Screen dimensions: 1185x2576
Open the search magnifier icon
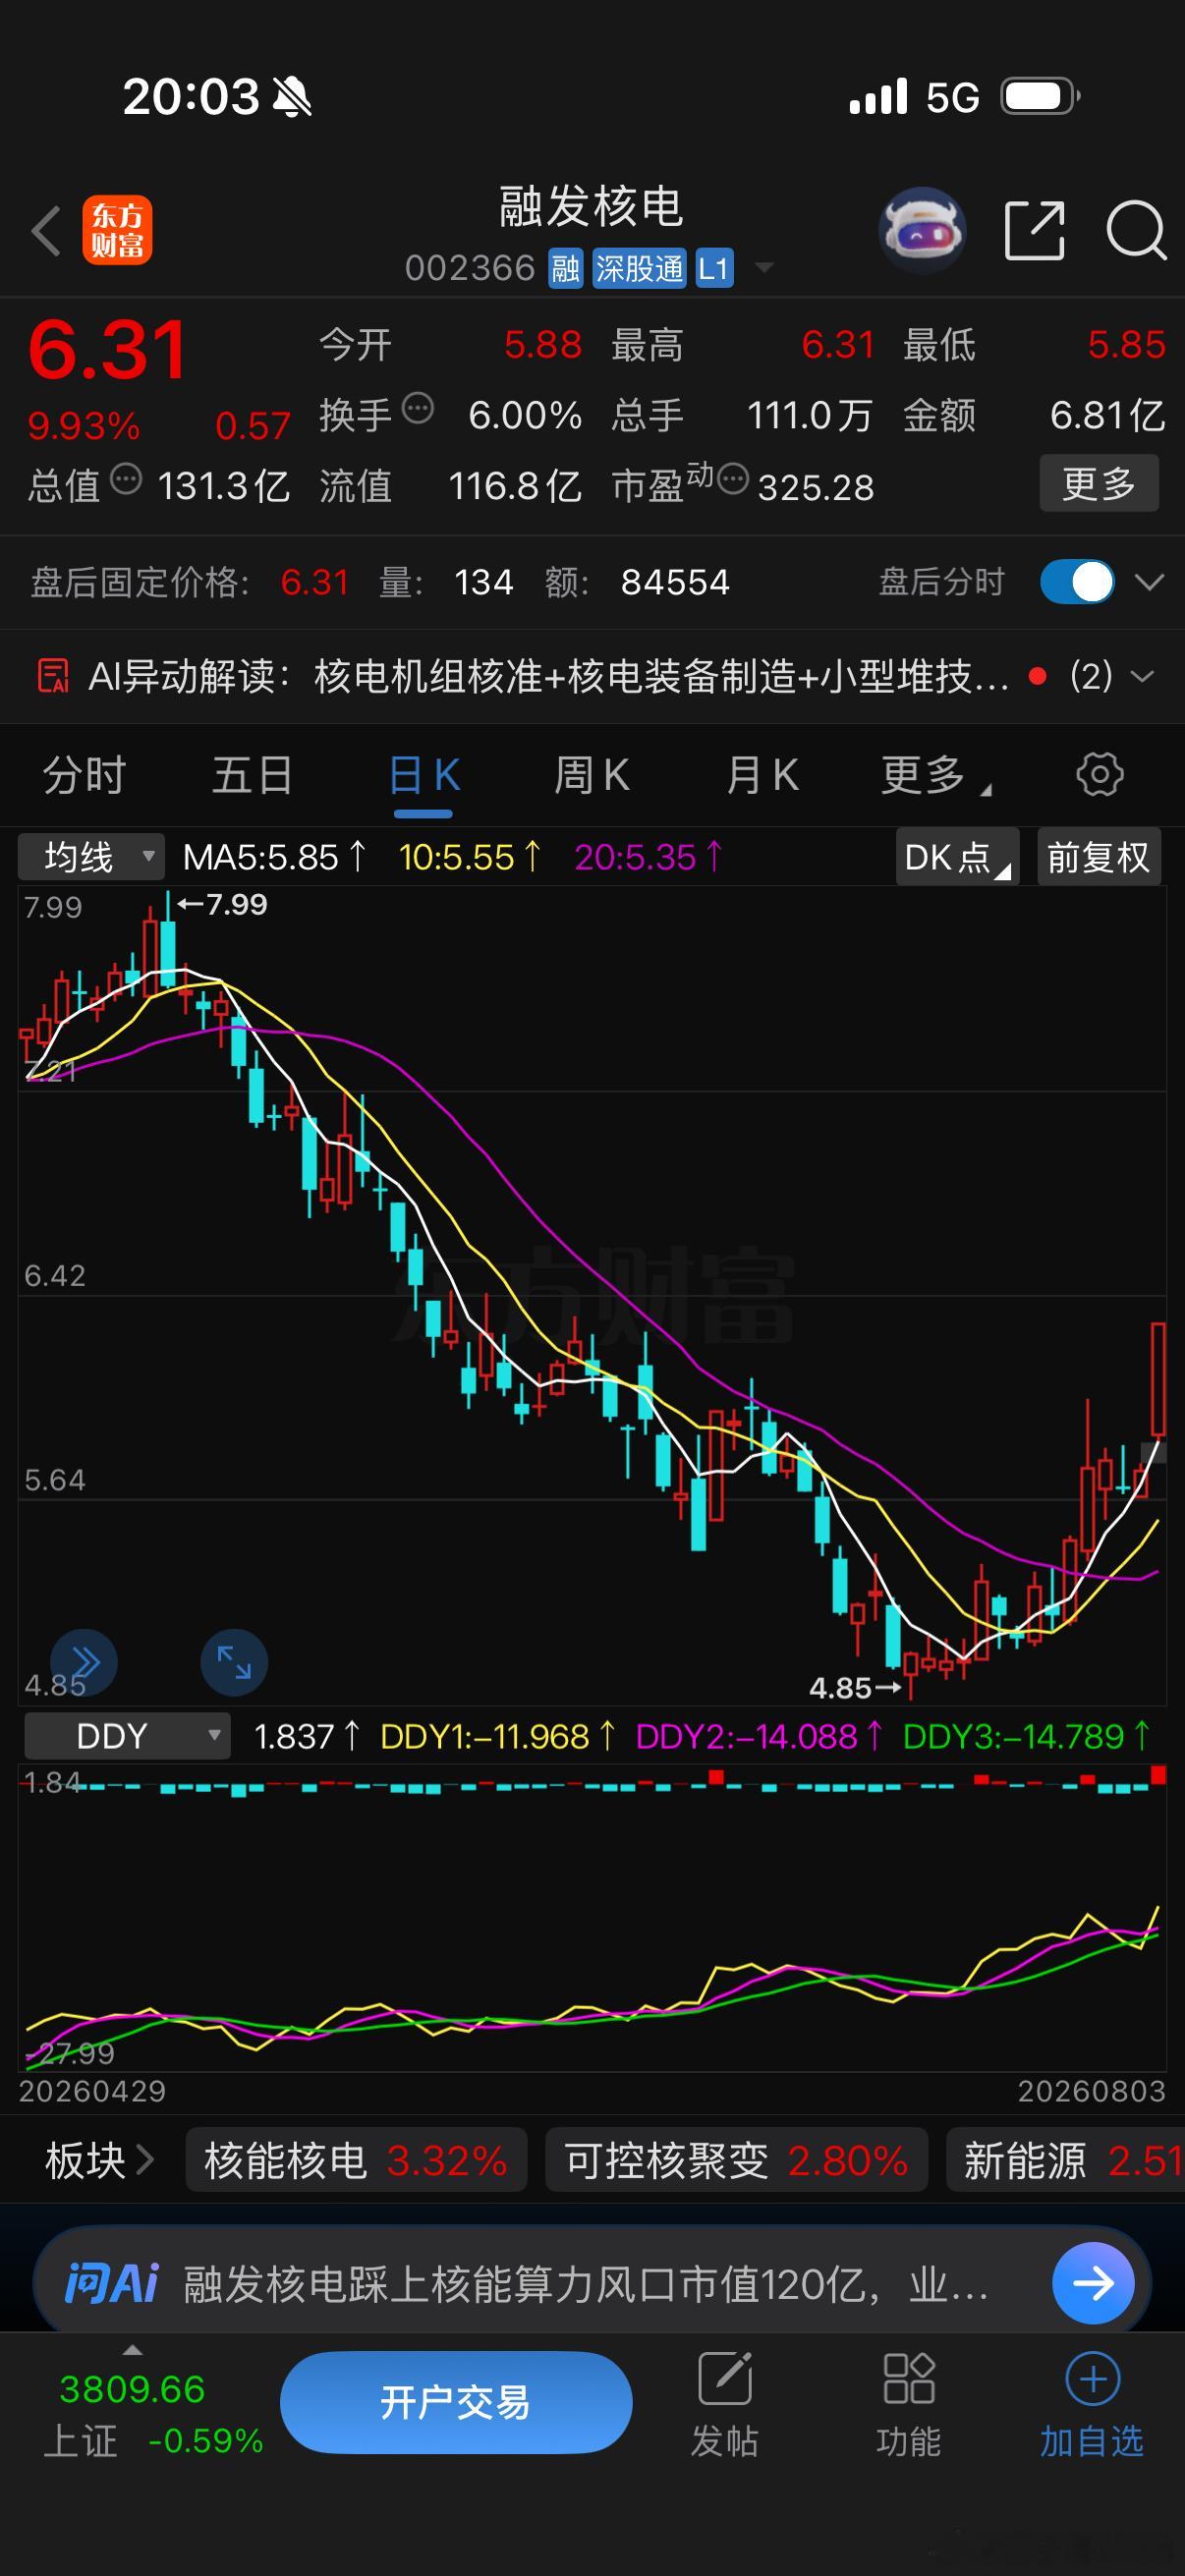pyautogui.click(x=1136, y=231)
